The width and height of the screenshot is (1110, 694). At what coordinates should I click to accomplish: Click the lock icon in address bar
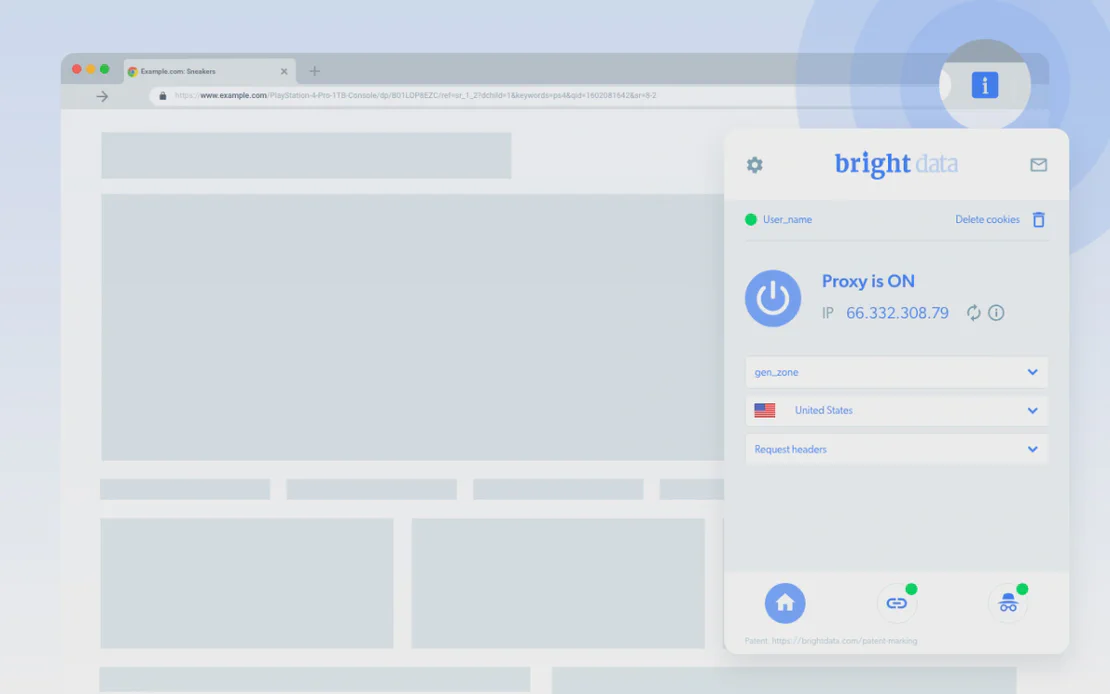click(x=163, y=96)
